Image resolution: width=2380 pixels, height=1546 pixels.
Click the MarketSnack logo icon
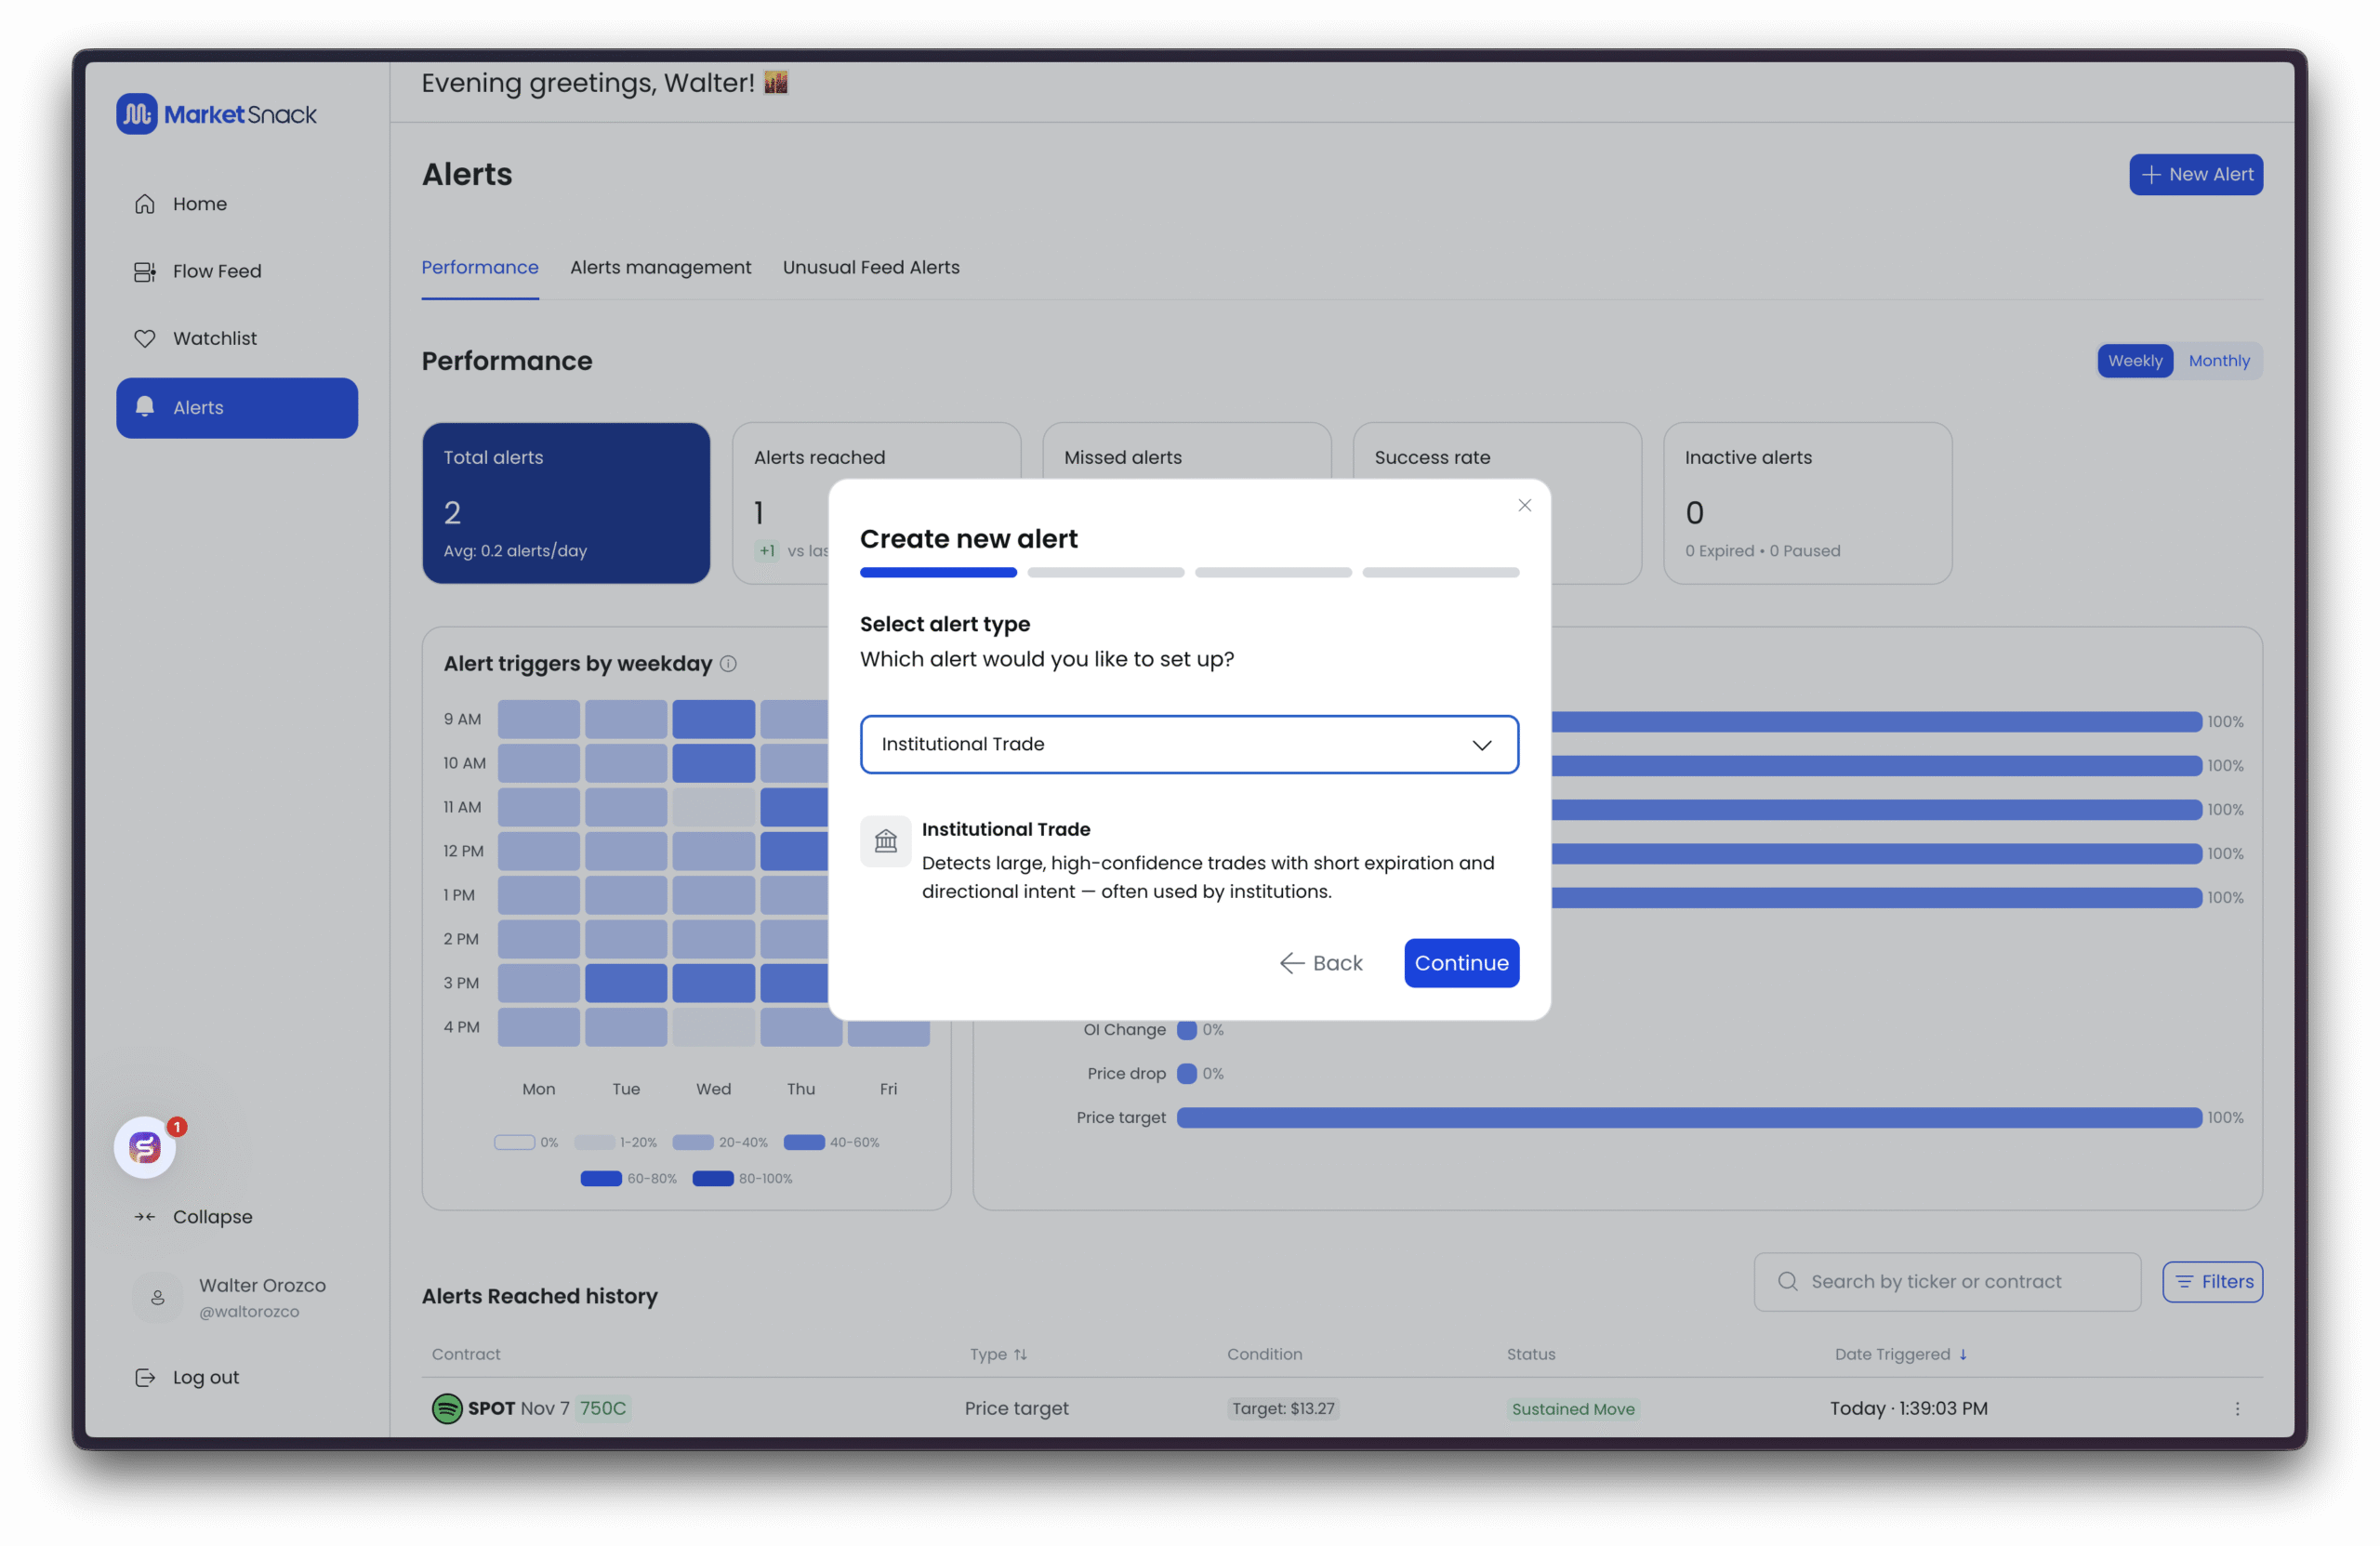pos(137,114)
